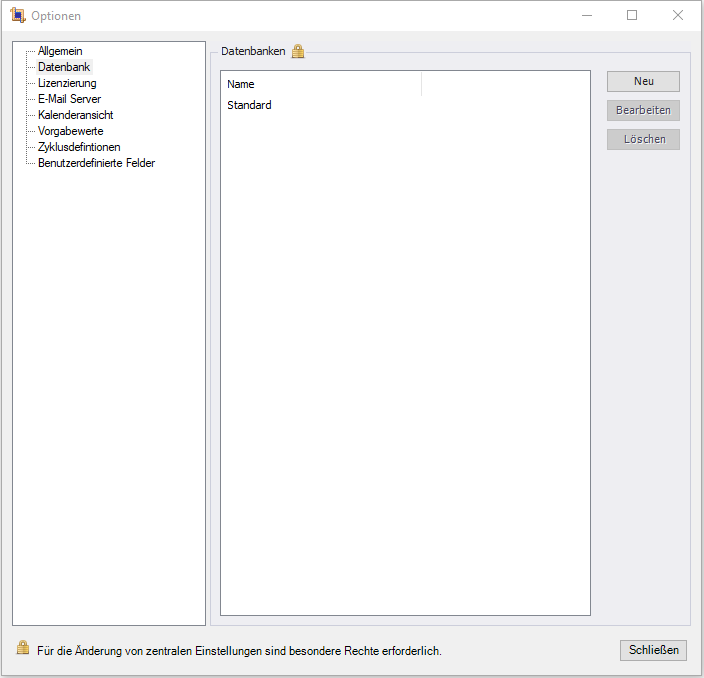Close the Optionen window with X

point(678,15)
